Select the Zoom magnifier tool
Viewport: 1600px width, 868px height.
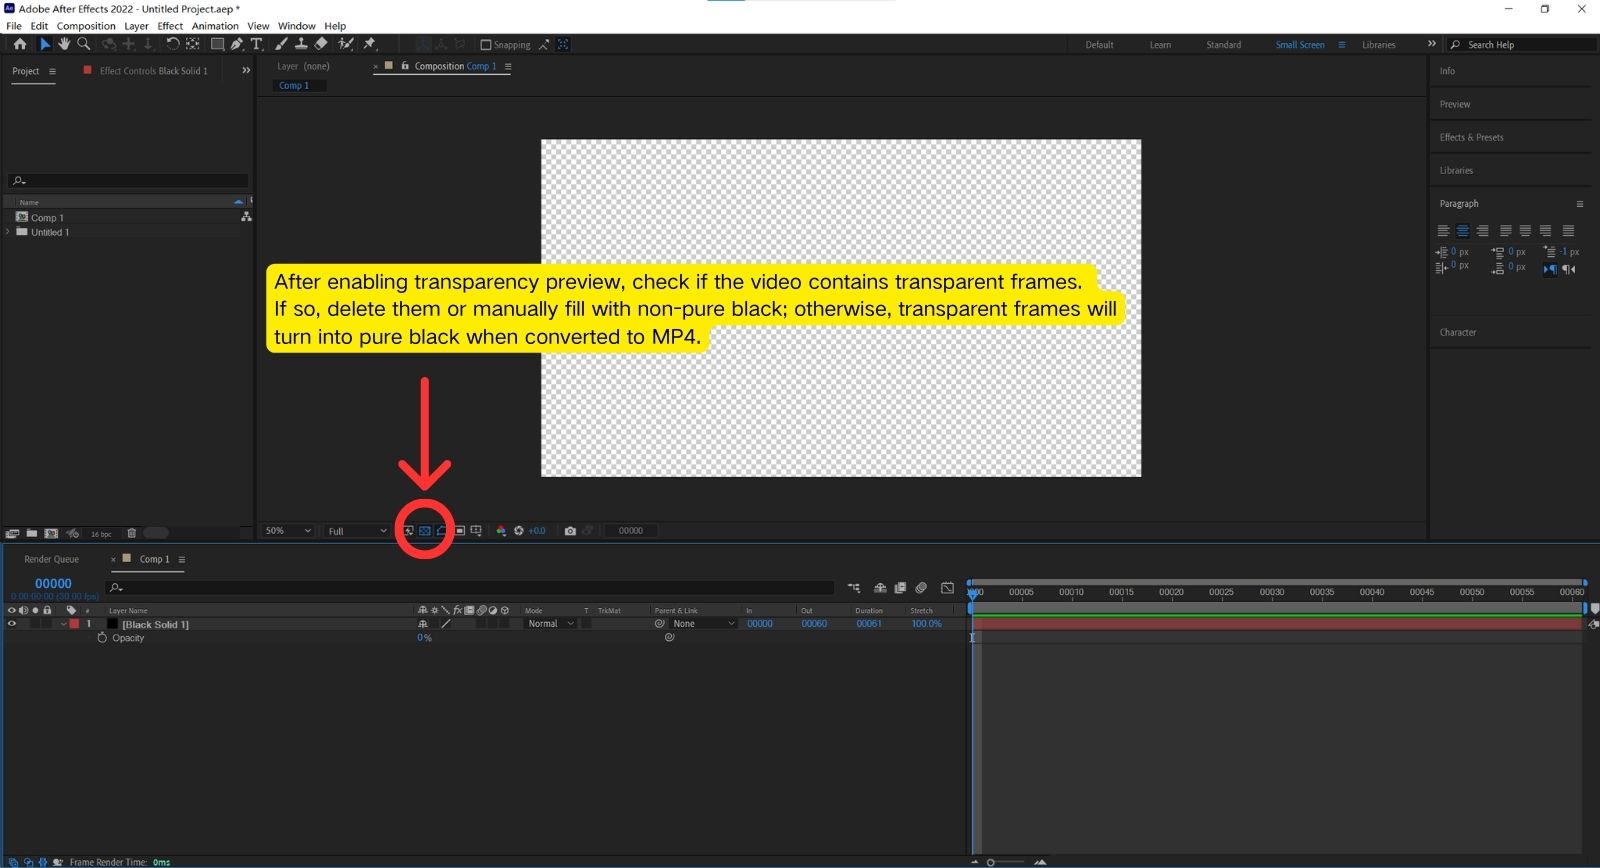click(x=84, y=44)
